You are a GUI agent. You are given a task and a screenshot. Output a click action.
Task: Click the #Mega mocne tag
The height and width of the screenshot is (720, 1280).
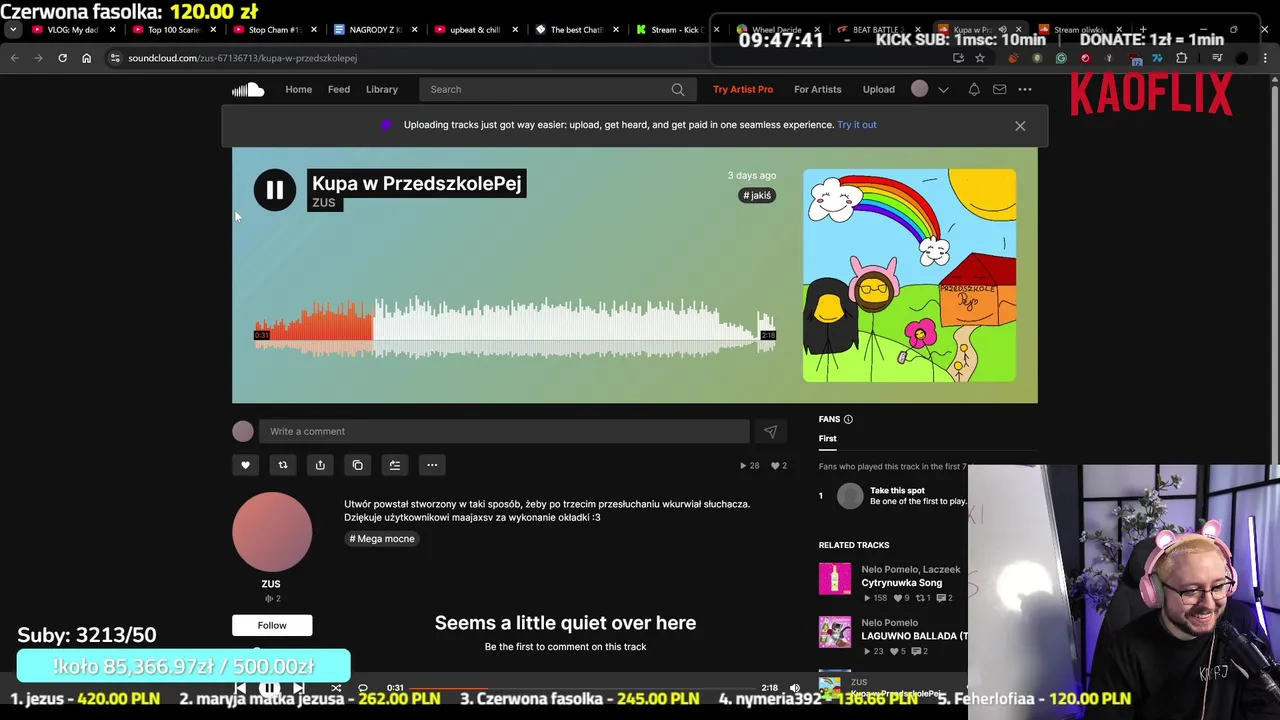pyautogui.click(x=382, y=539)
